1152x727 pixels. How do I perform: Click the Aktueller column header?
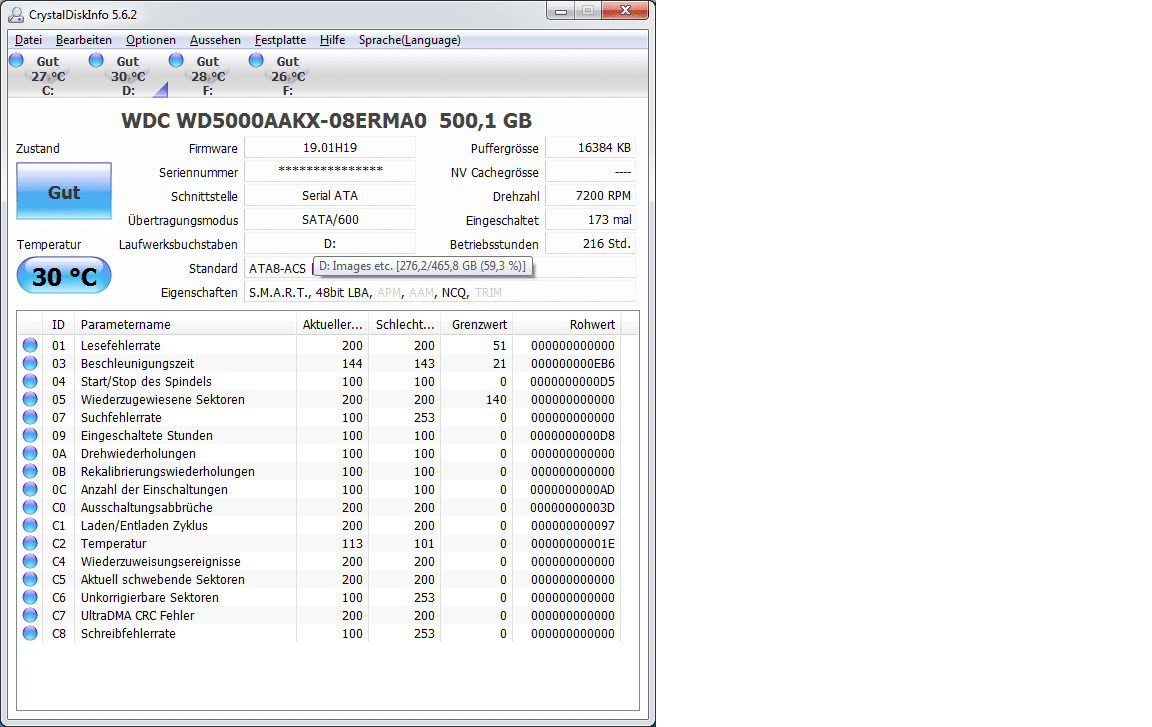[x=333, y=325]
